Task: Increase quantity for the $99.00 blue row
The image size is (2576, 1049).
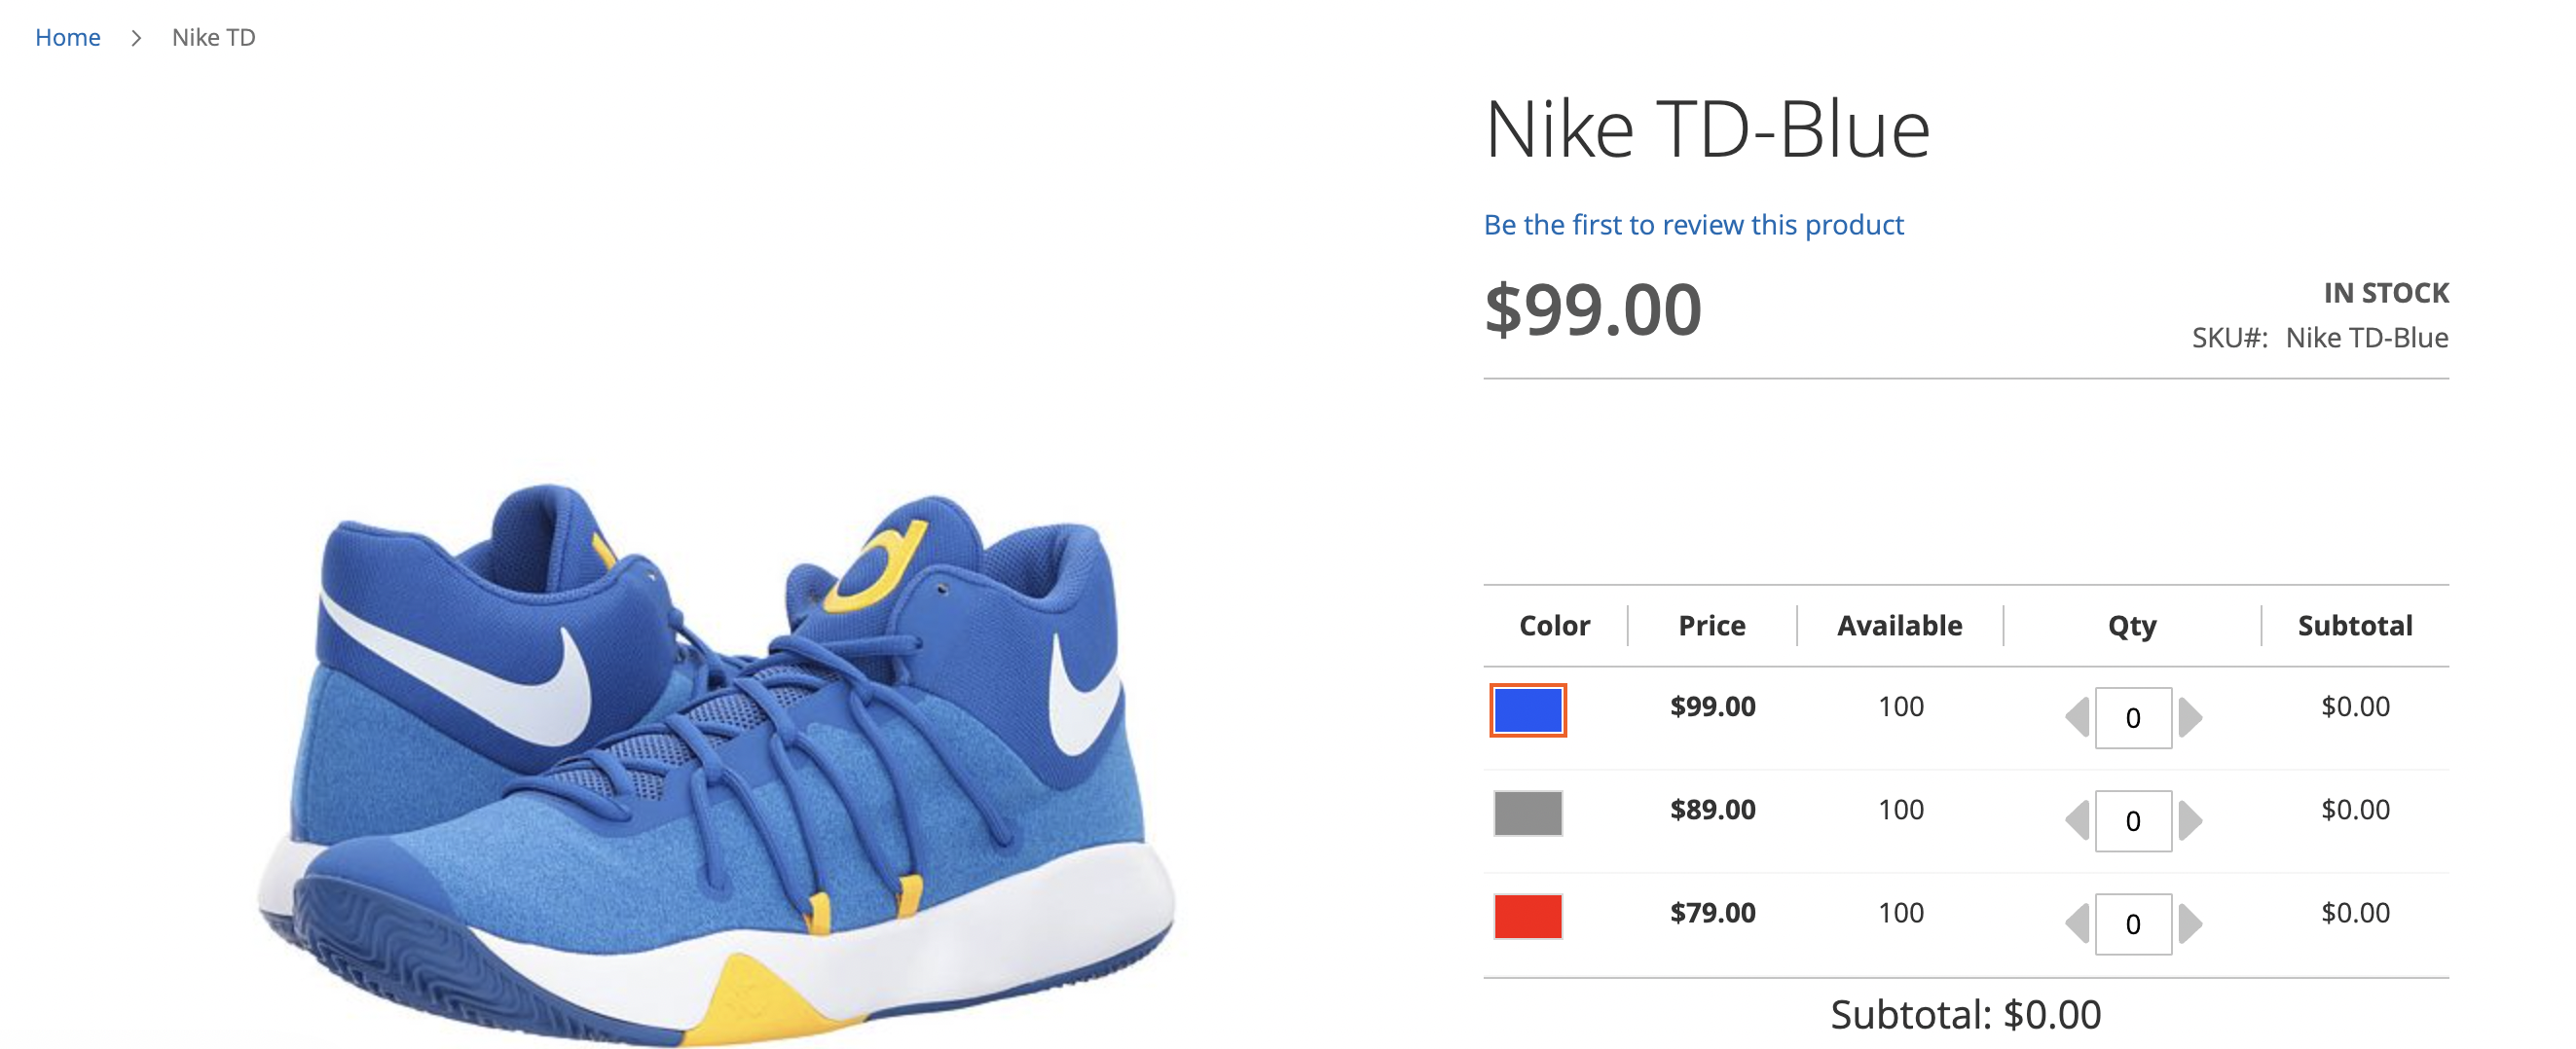Action: (x=2190, y=718)
